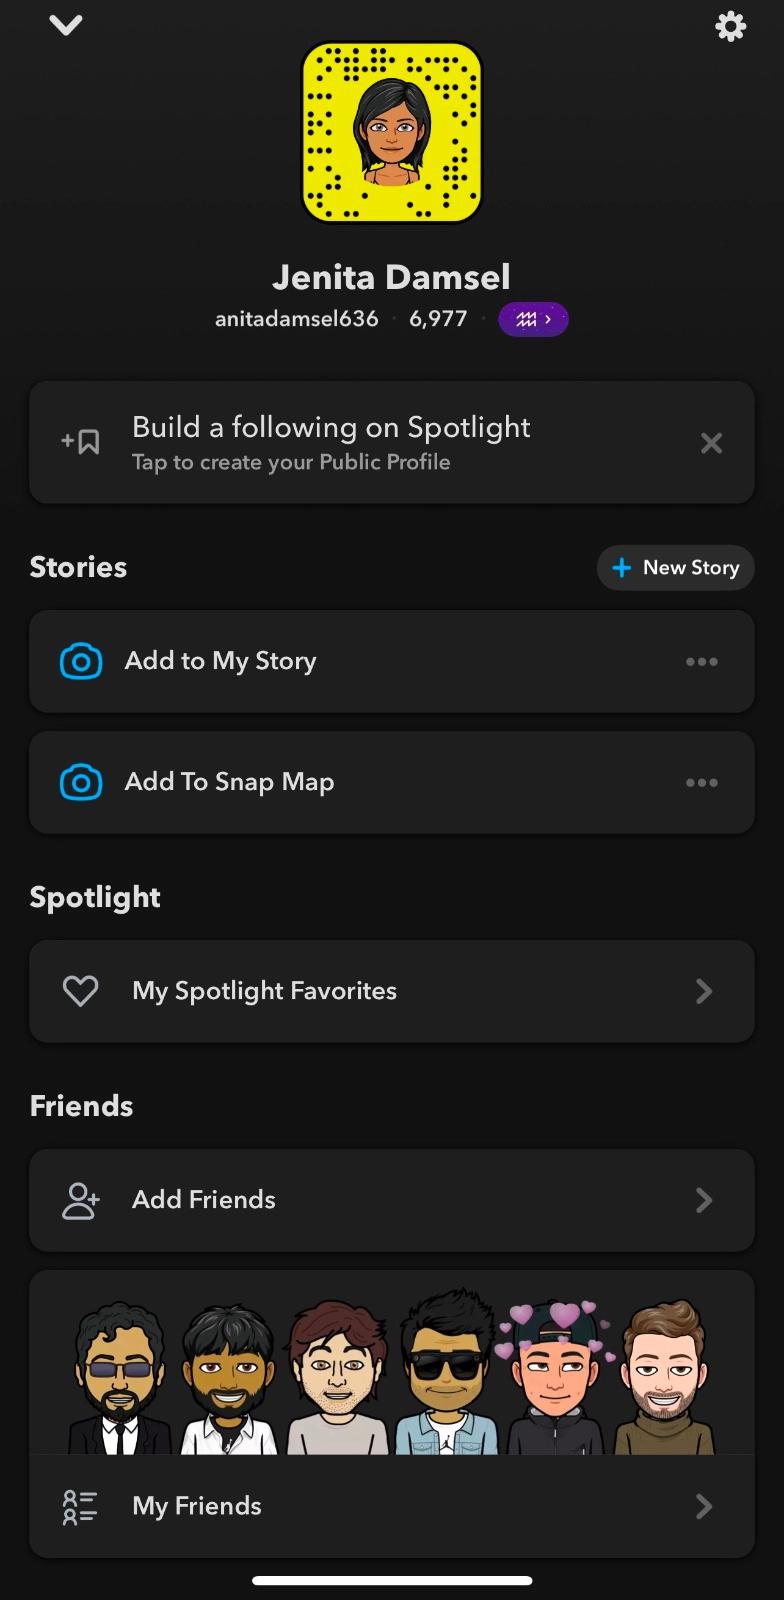Create a New Story
Image resolution: width=784 pixels, height=1600 pixels.
tap(676, 568)
